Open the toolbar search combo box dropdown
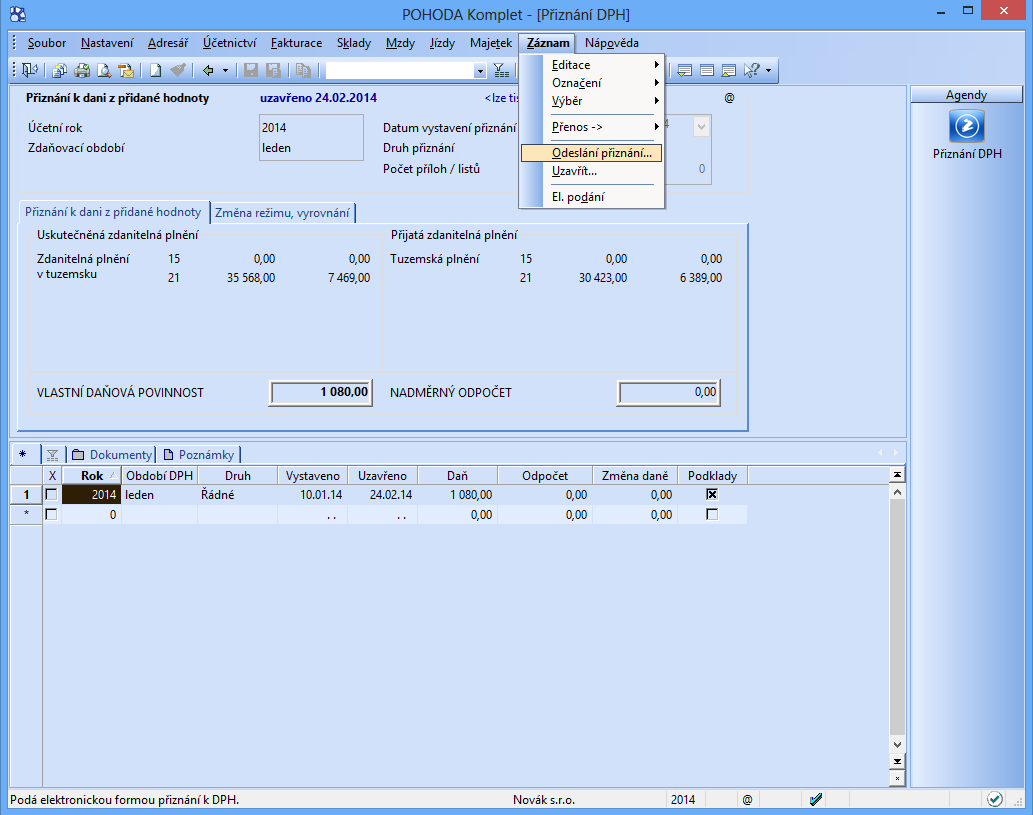This screenshot has height=815, width=1033. tap(479, 71)
